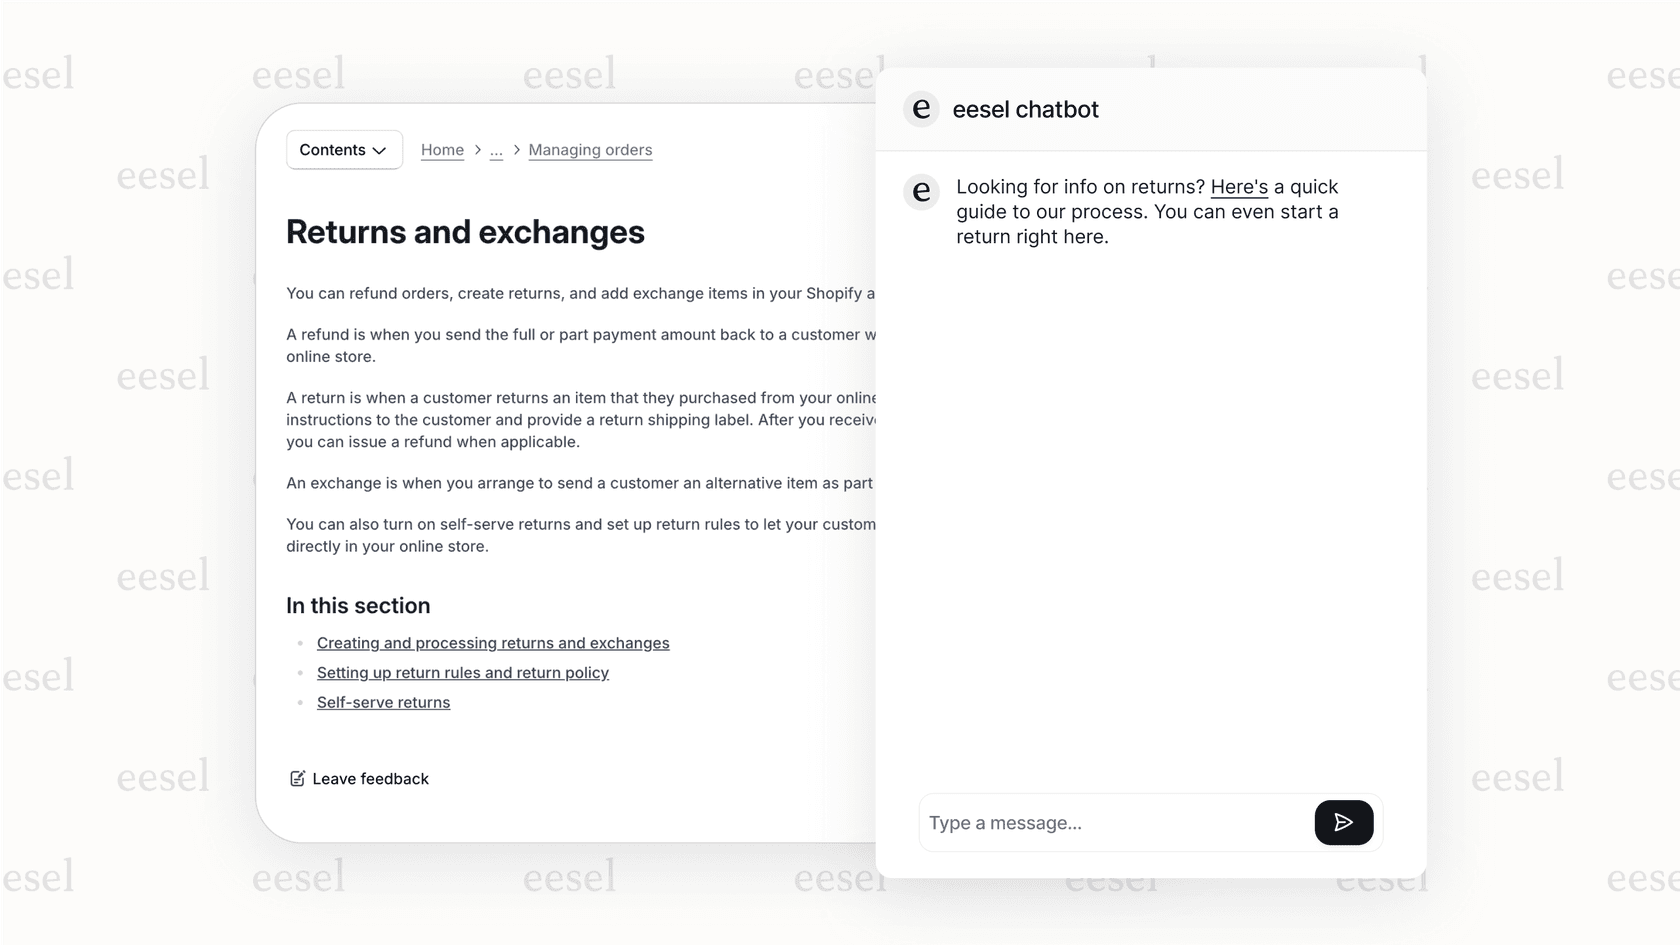Click the chevron after the Home breadcrumb

click(x=479, y=150)
